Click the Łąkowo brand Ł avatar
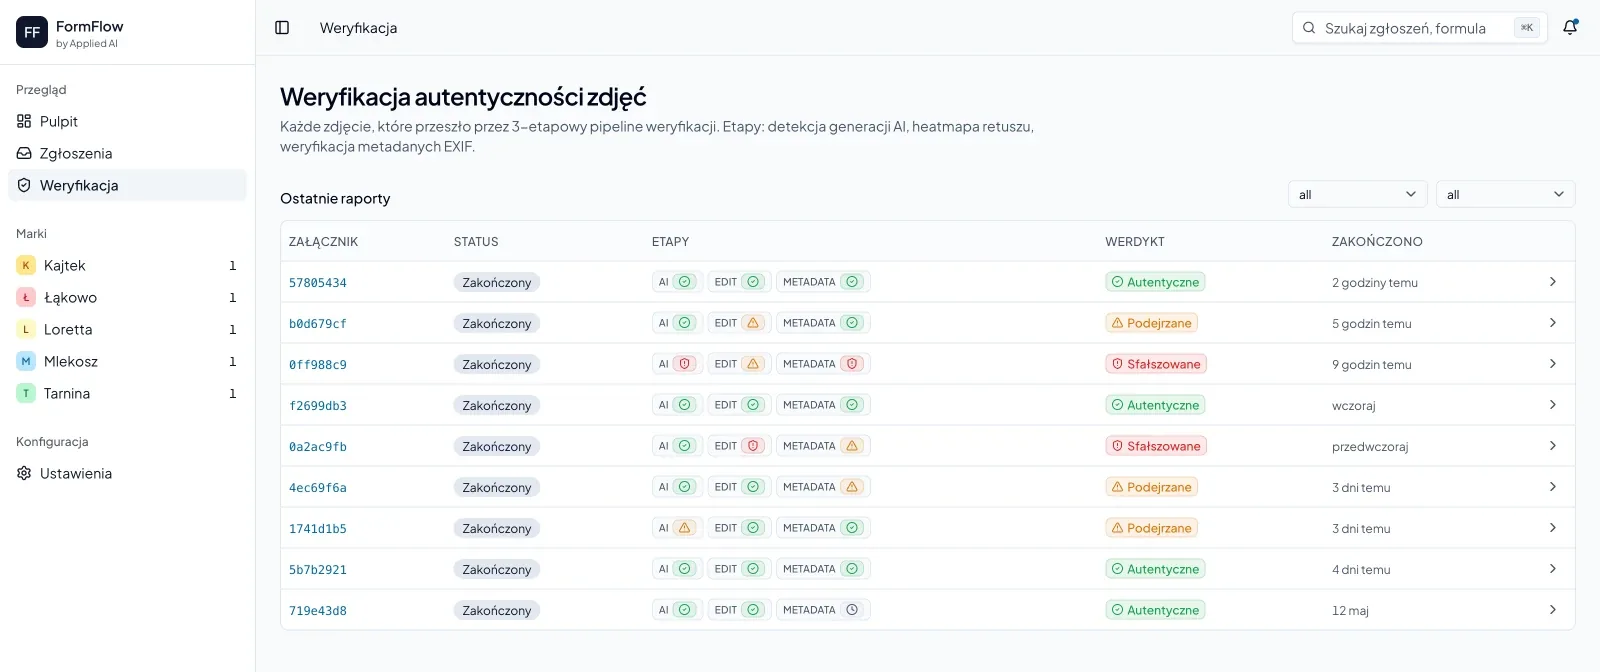Screen dimensions: 1600x672 (x=26, y=297)
